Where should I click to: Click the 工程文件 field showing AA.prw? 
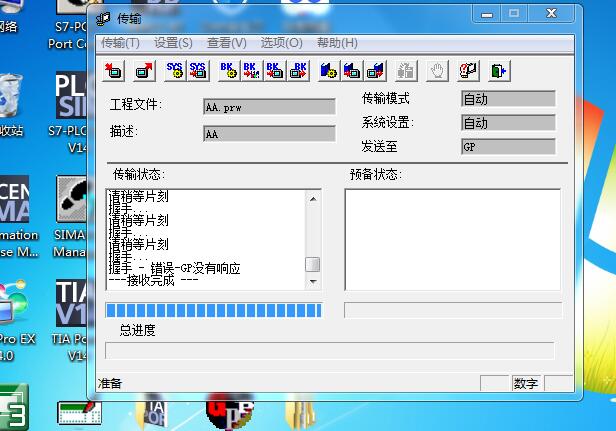(x=269, y=107)
